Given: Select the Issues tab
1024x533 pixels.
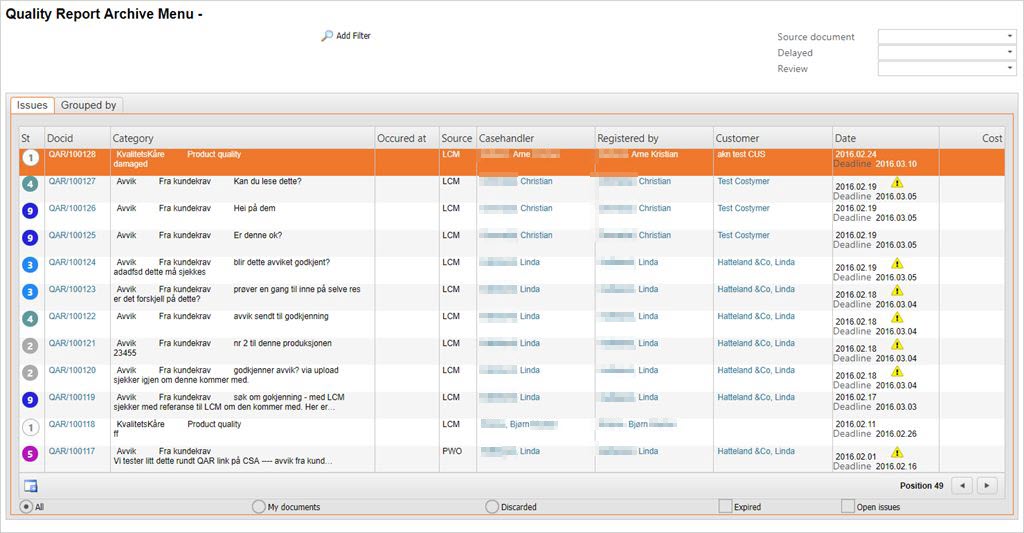Looking at the screenshot, I should tap(32, 105).
